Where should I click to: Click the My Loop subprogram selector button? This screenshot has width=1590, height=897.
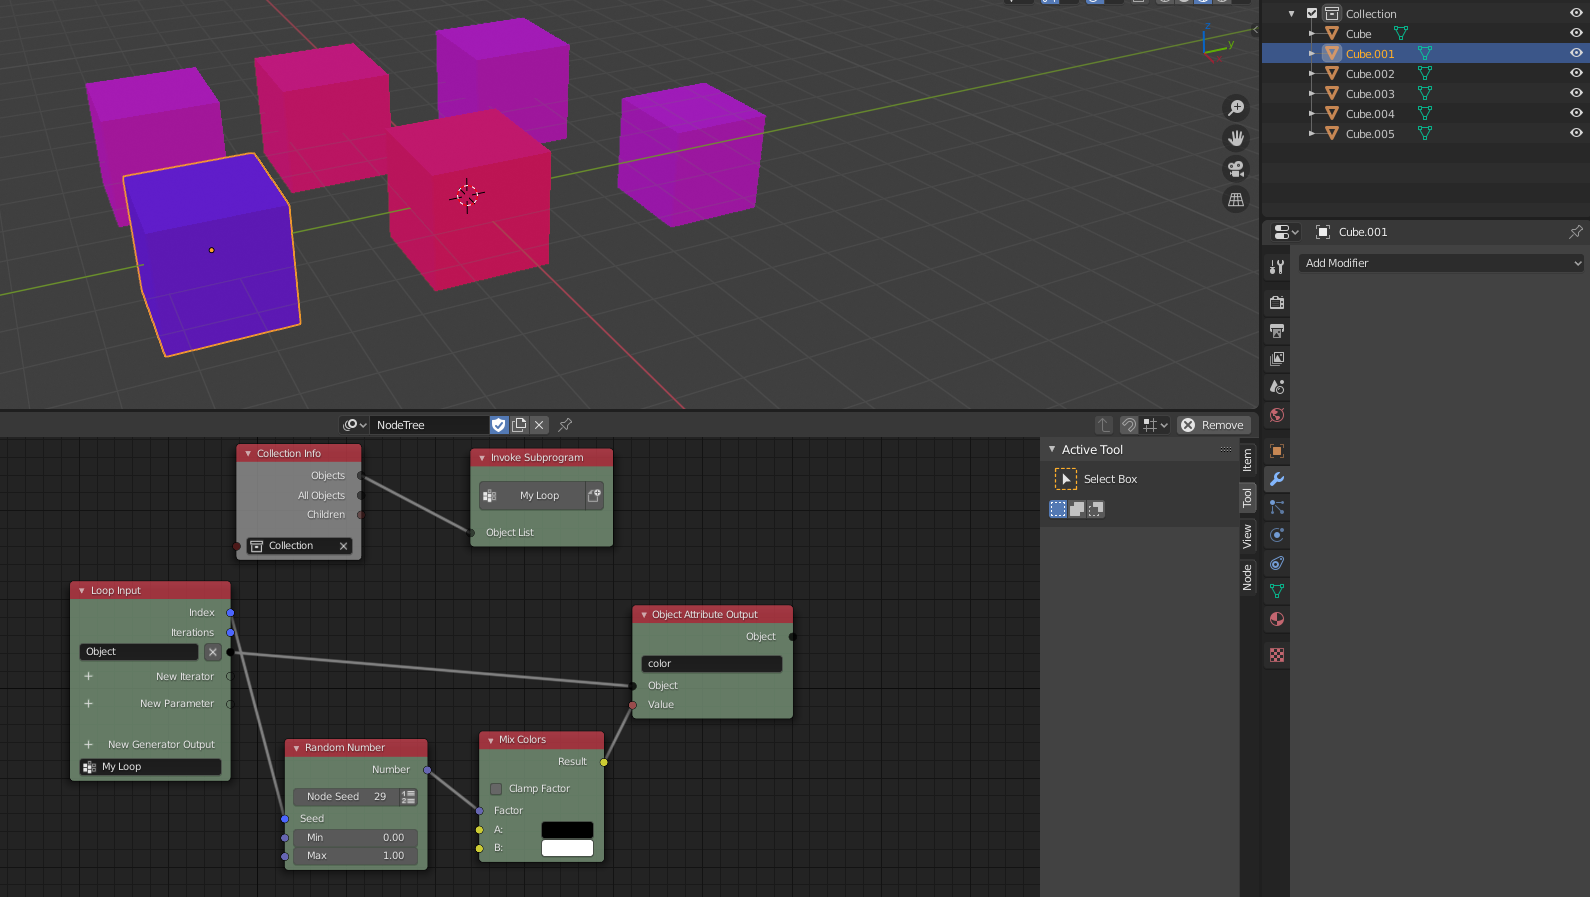[x=533, y=496]
